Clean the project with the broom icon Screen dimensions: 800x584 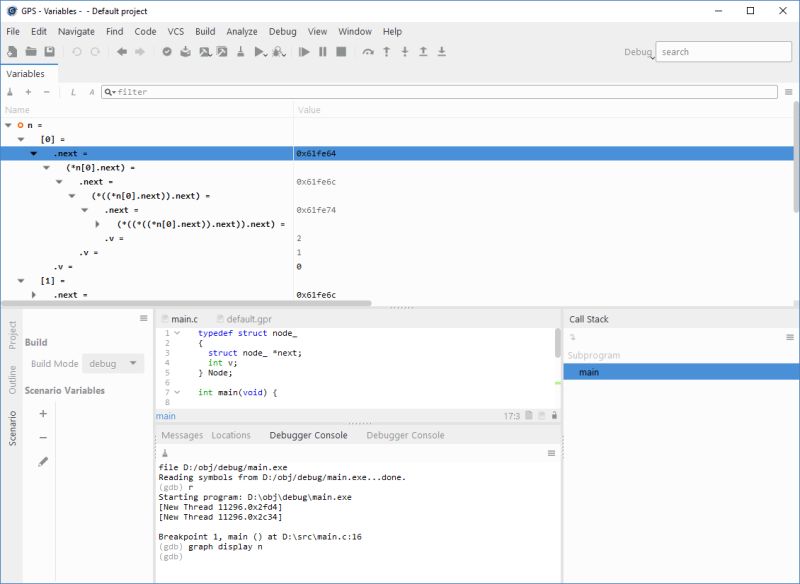click(239, 52)
